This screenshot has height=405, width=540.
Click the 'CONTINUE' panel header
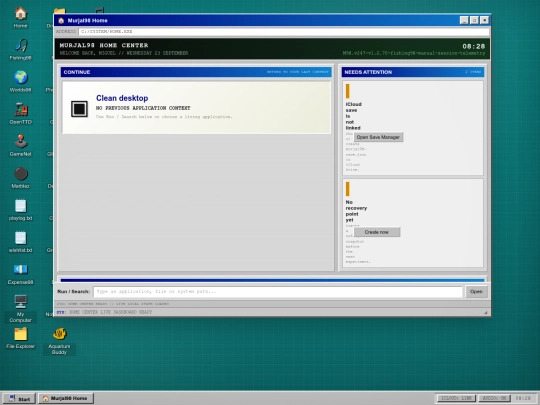(x=196, y=72)
